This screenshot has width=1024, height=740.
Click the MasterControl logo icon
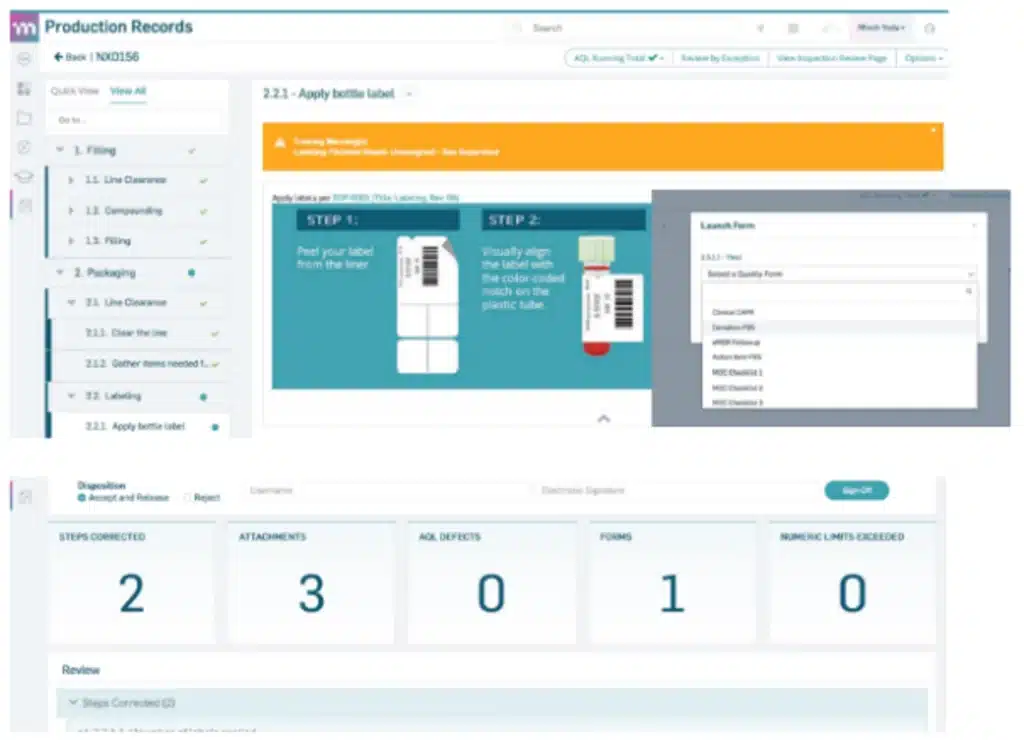(24, 28)
